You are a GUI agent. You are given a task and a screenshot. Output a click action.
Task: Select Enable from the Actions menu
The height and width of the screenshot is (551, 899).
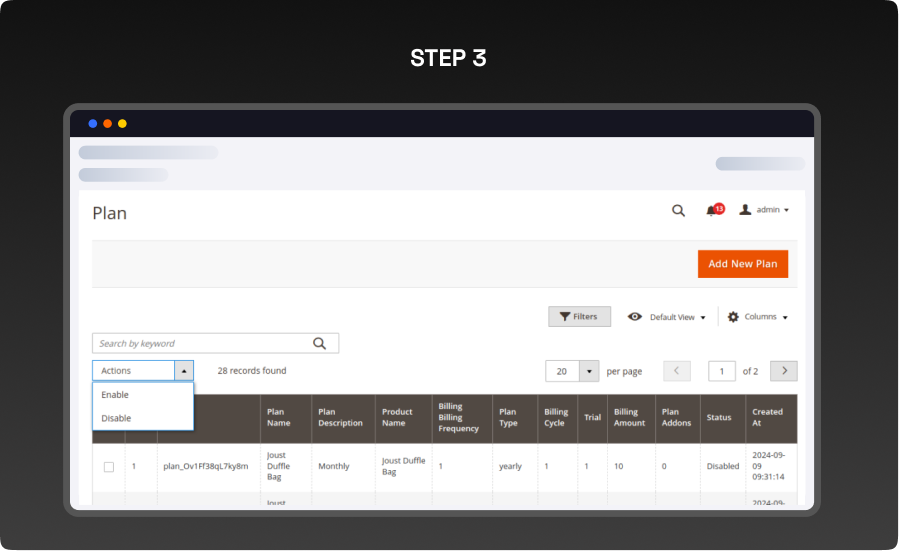115,395
